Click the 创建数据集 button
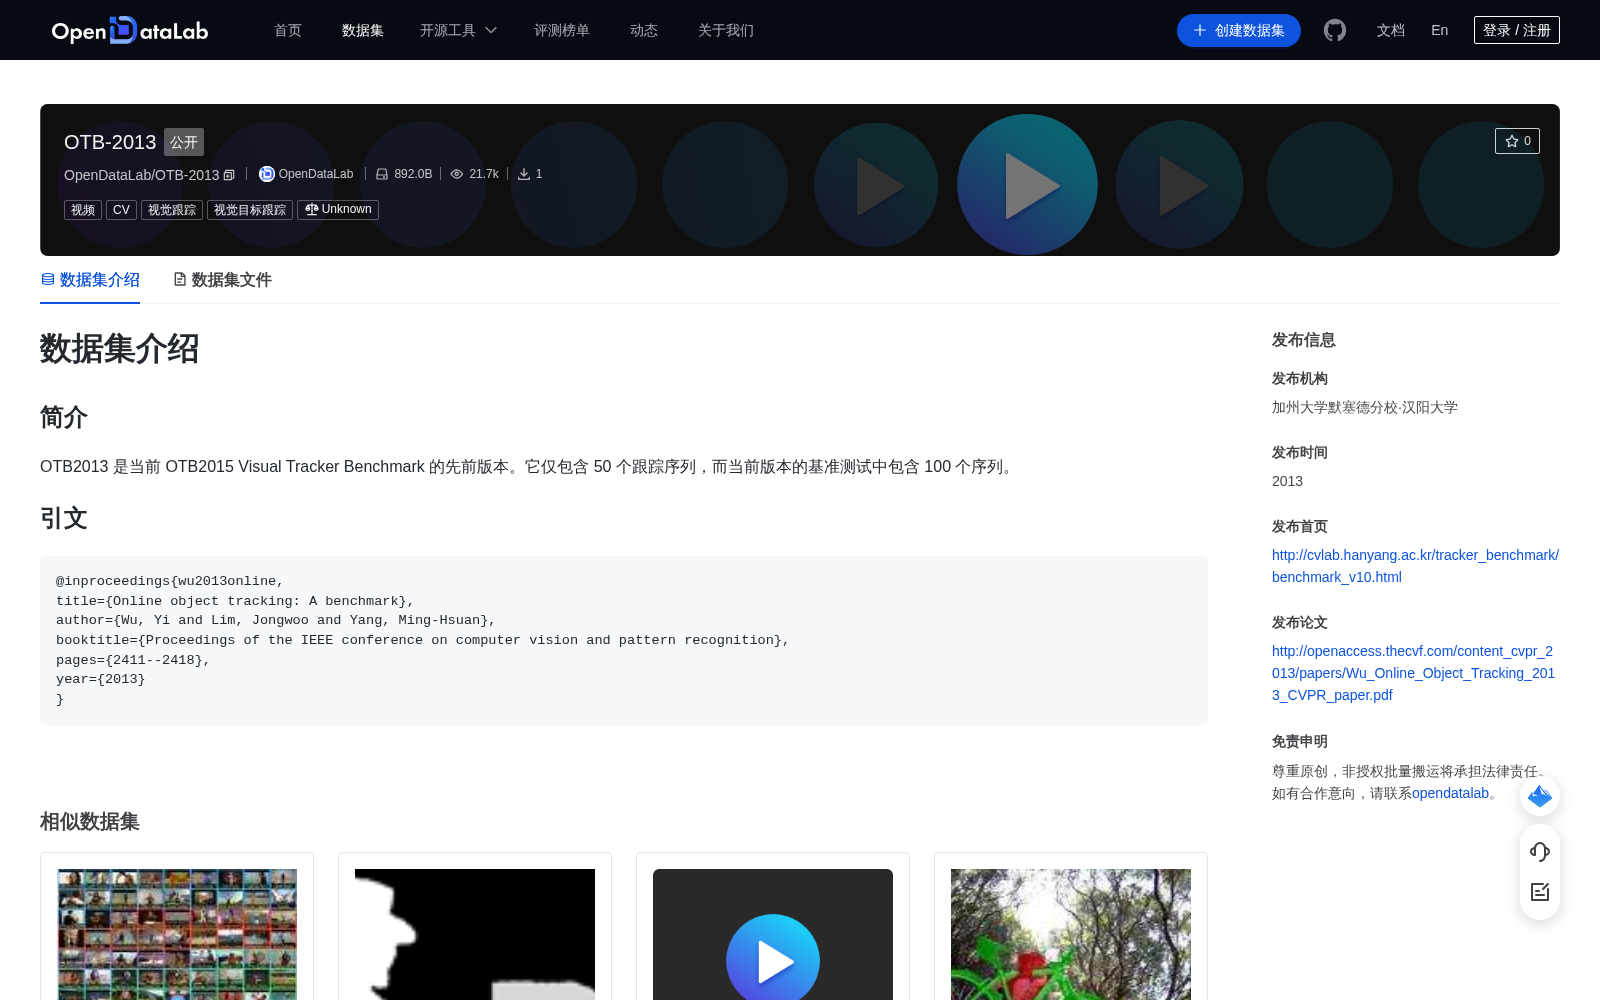 [1239, 30]
